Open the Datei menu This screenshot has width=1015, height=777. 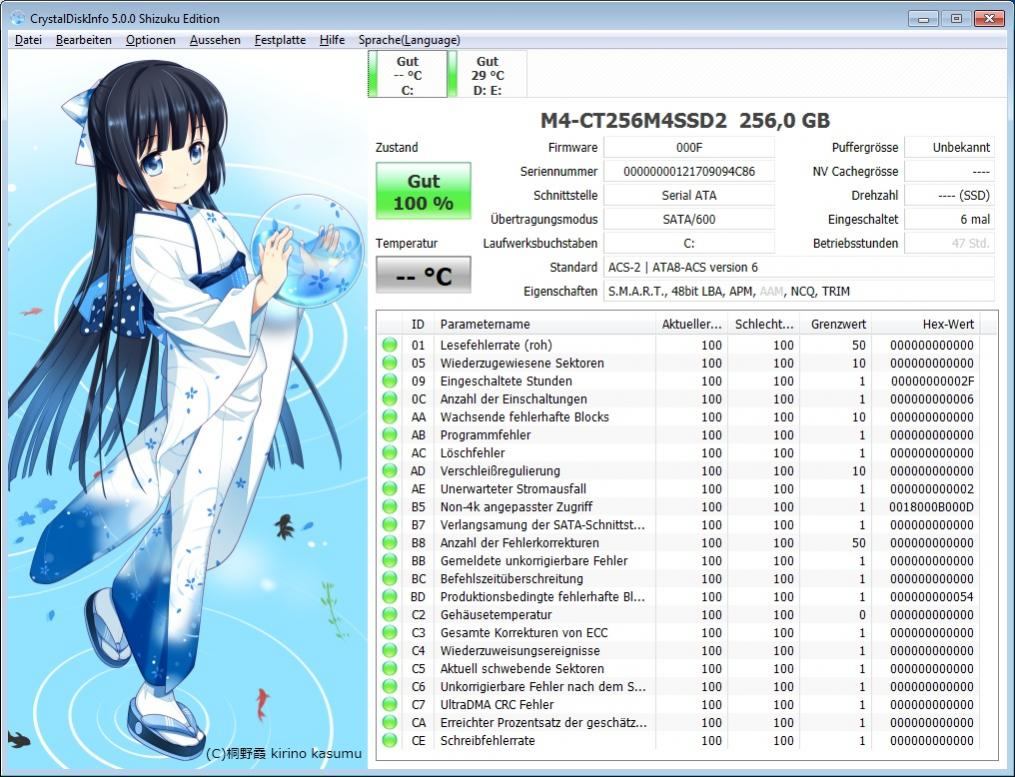[28, 40]
